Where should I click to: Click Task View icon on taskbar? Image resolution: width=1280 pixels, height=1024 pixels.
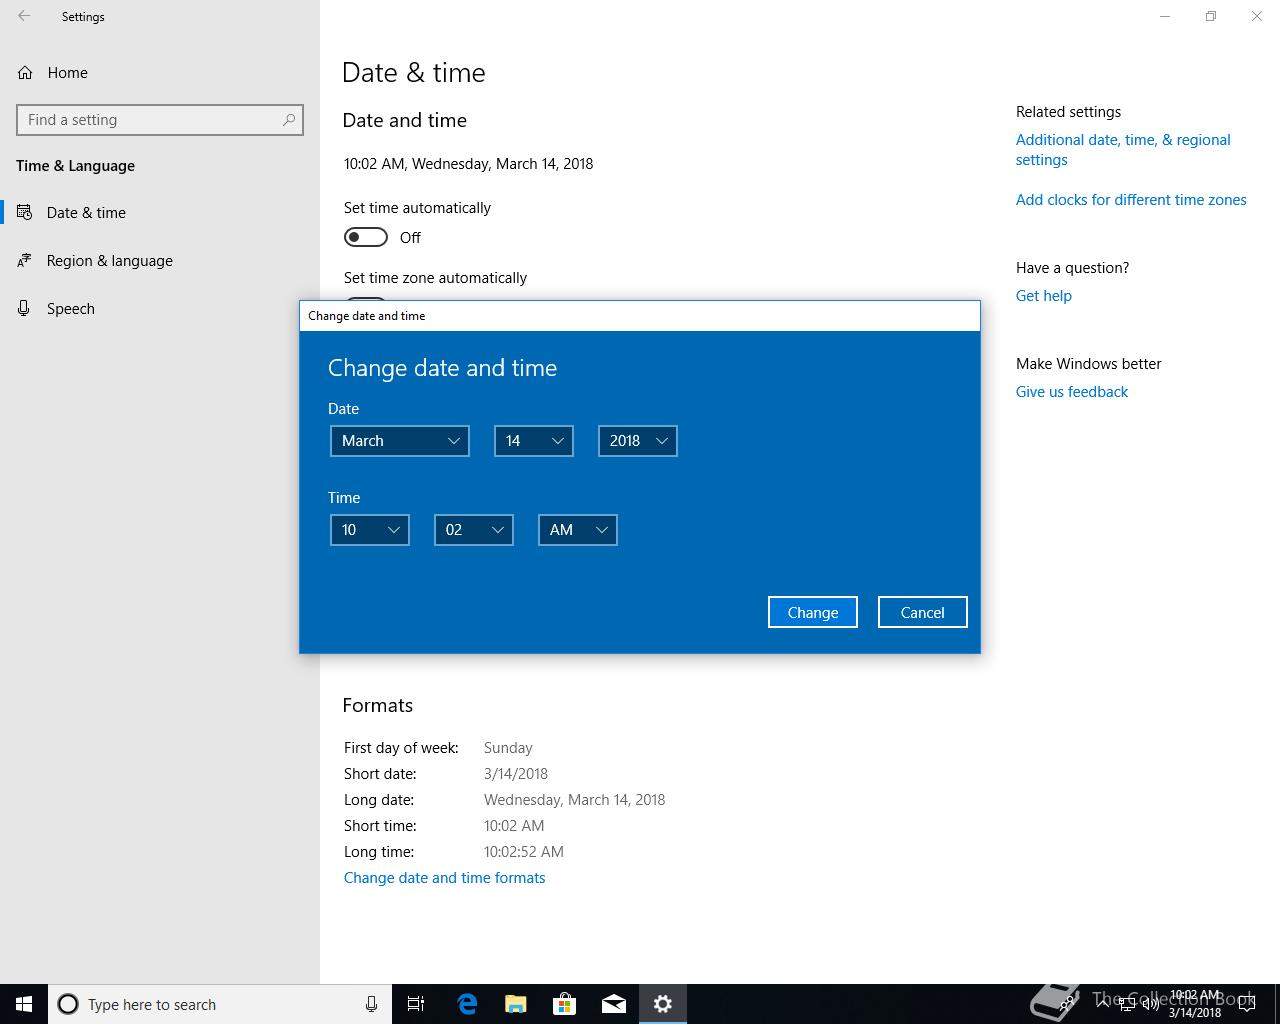pos(416,1004)
